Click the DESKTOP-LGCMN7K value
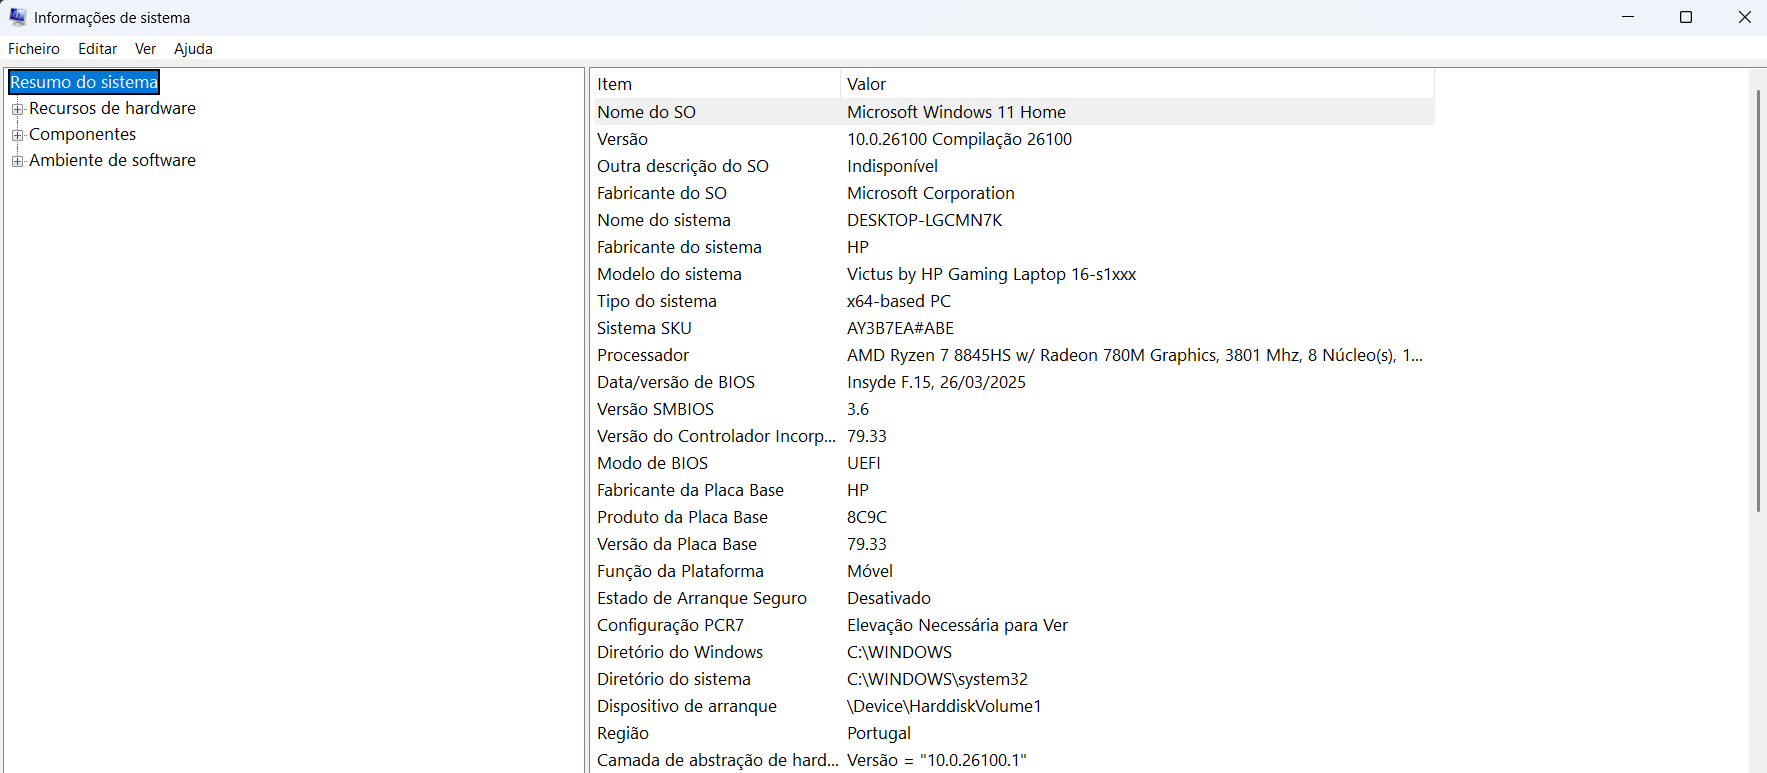Viewport: 1767px width, 773px height. (924, 220)
